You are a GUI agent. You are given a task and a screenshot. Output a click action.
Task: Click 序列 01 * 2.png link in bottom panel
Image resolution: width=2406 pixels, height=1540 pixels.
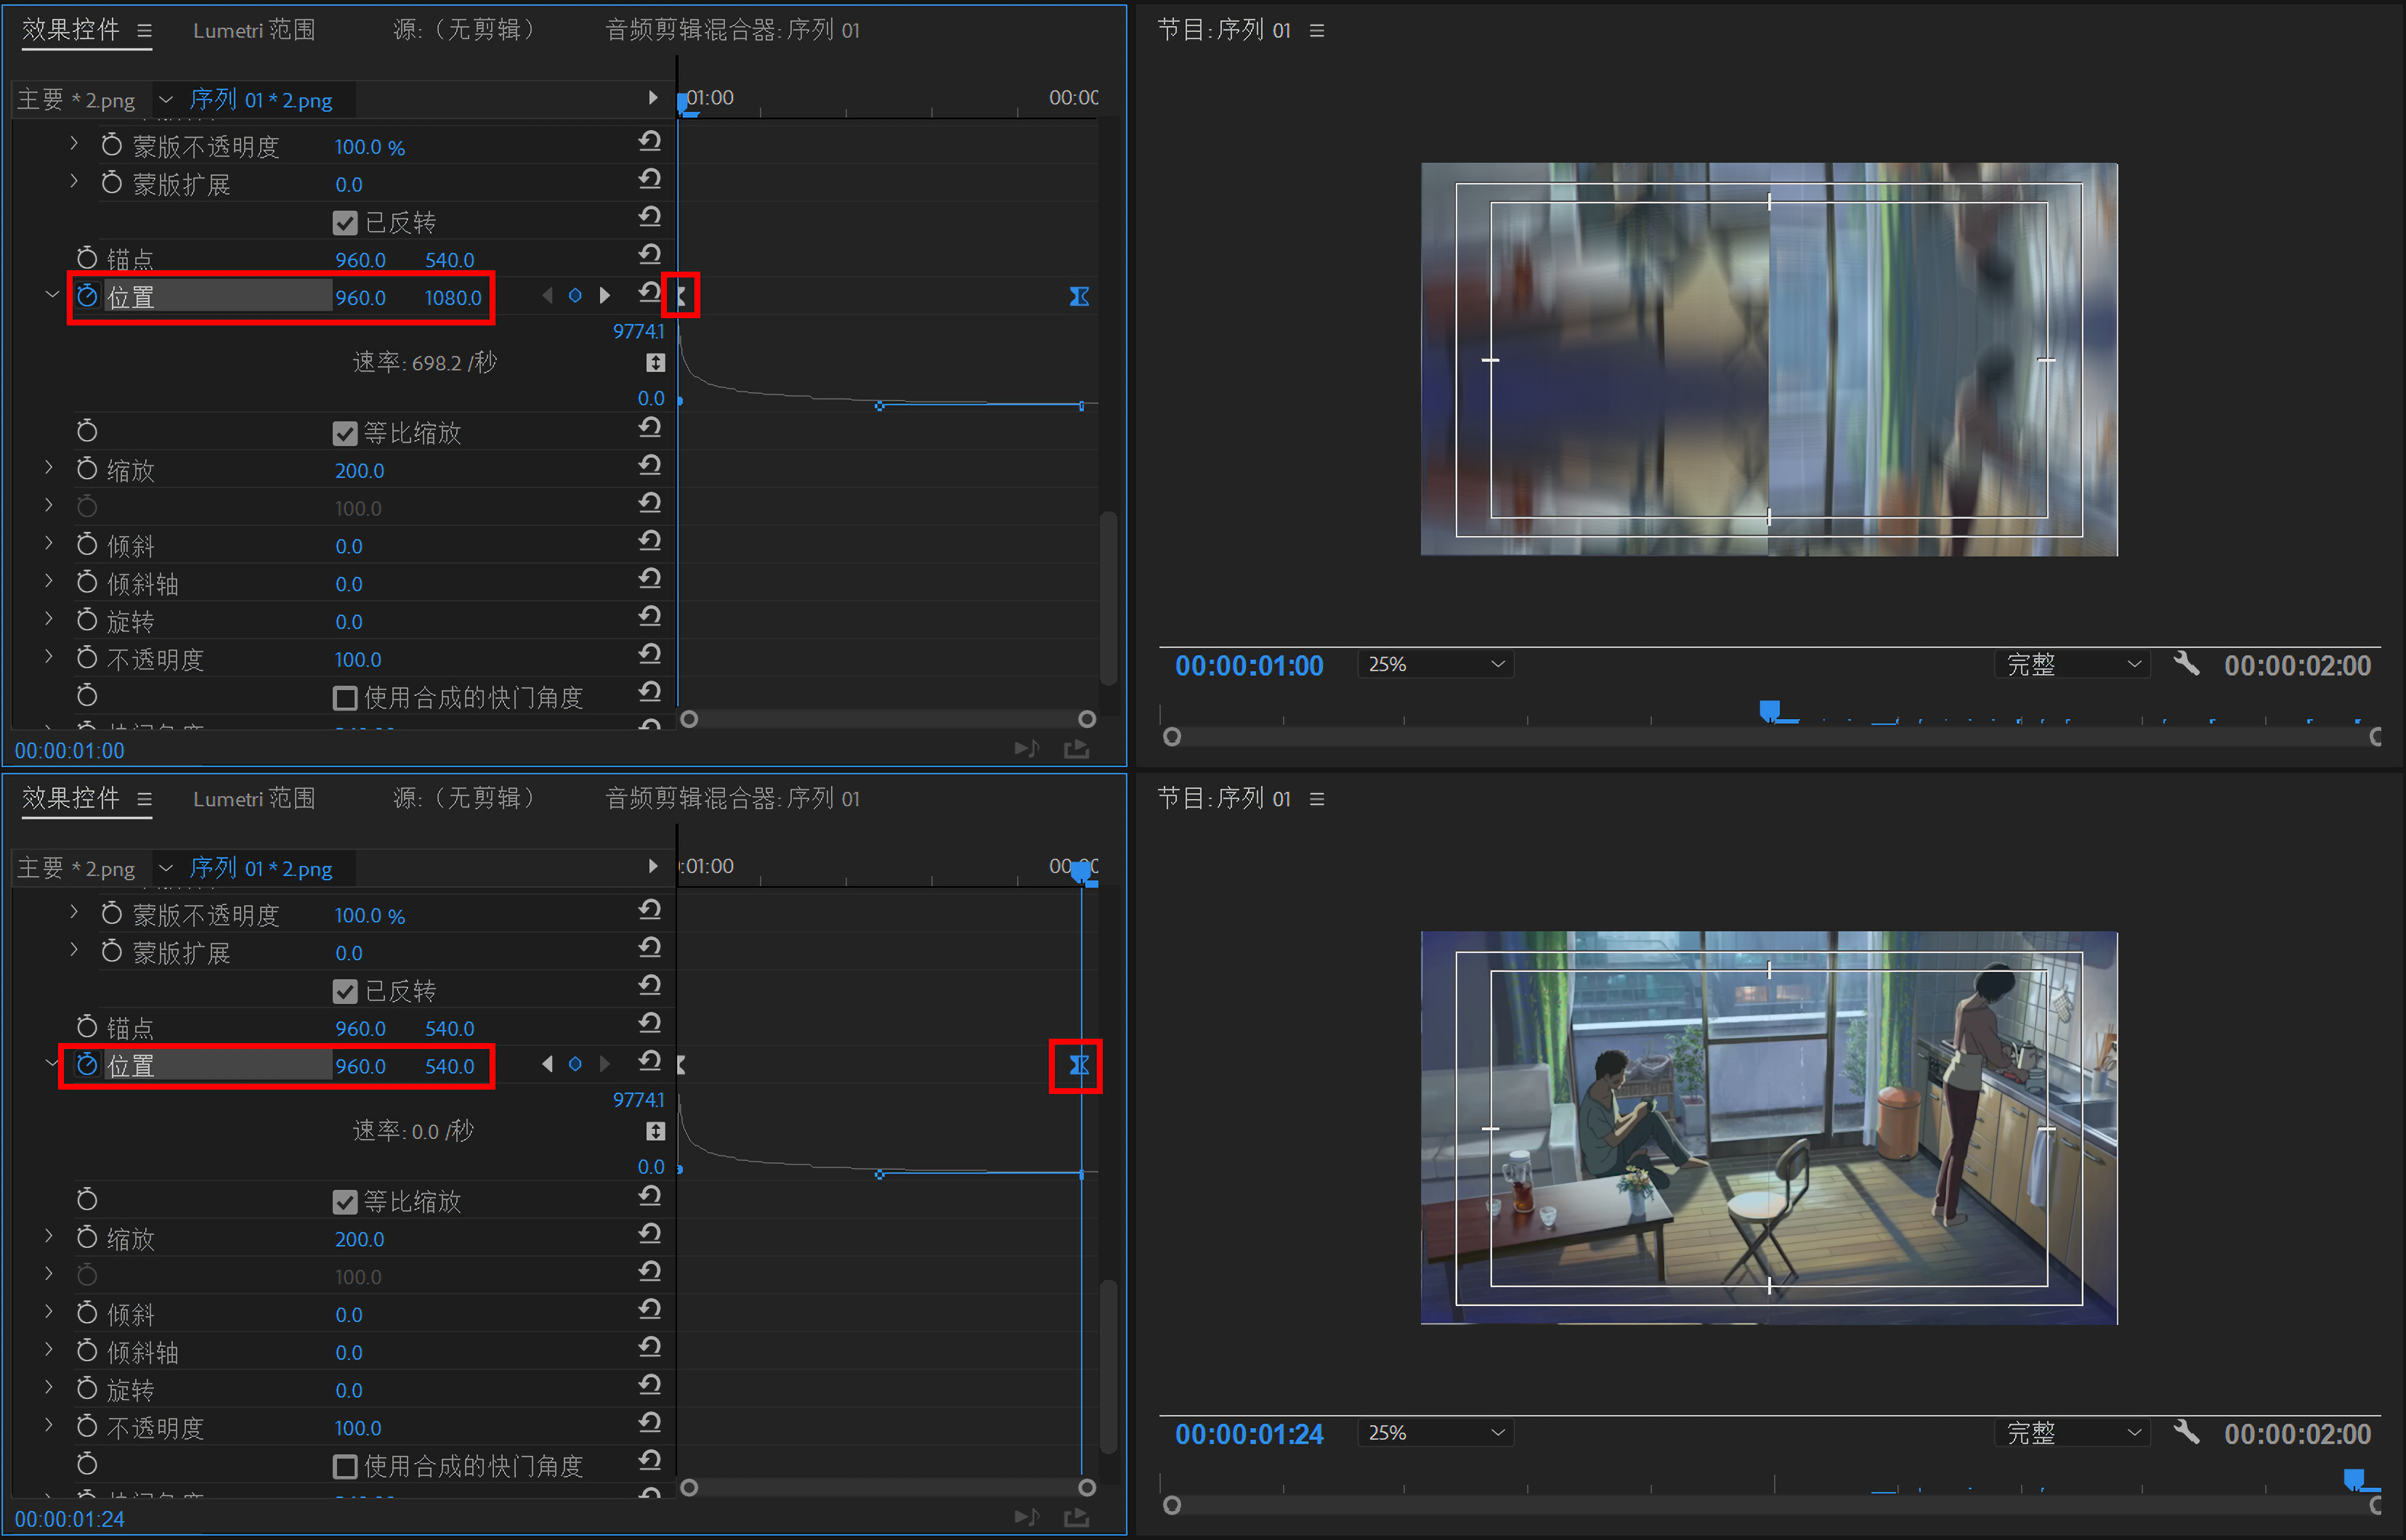point(261,868)
